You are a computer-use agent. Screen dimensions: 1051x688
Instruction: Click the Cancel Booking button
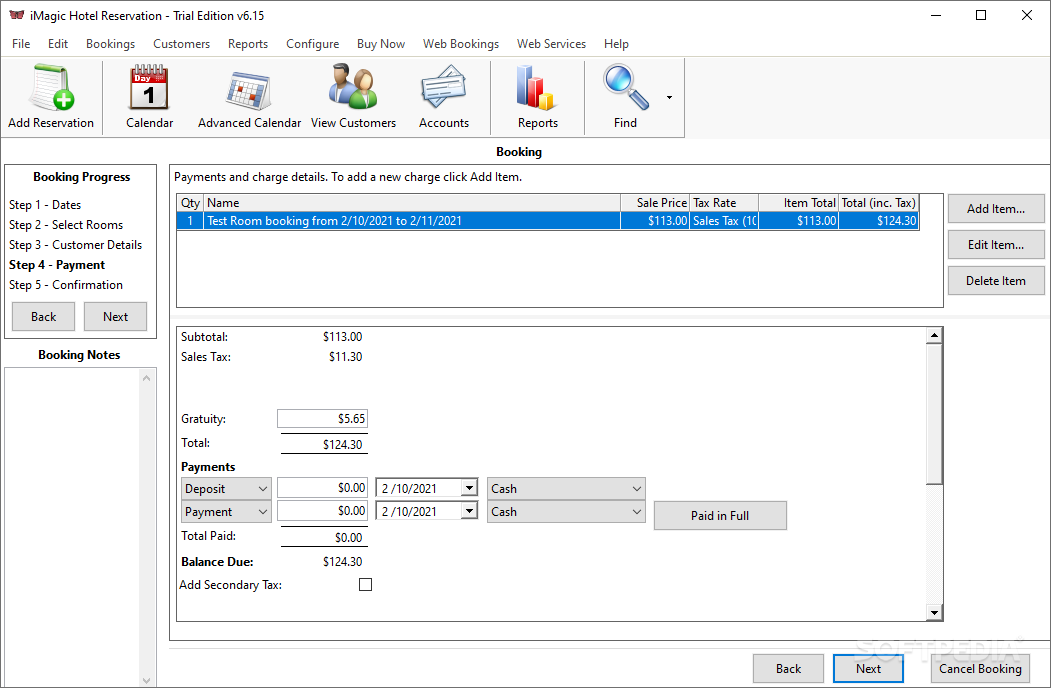click(x=980, y=669)
